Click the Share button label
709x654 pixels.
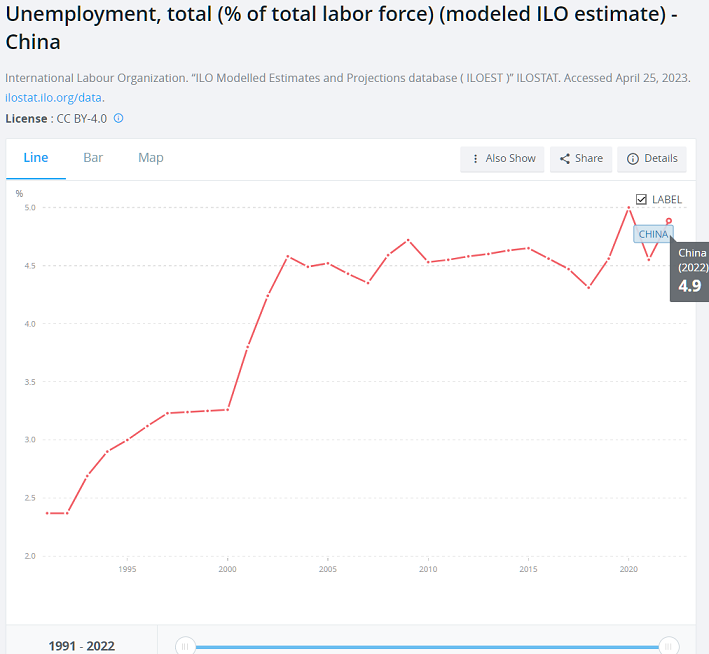[589, 159]
